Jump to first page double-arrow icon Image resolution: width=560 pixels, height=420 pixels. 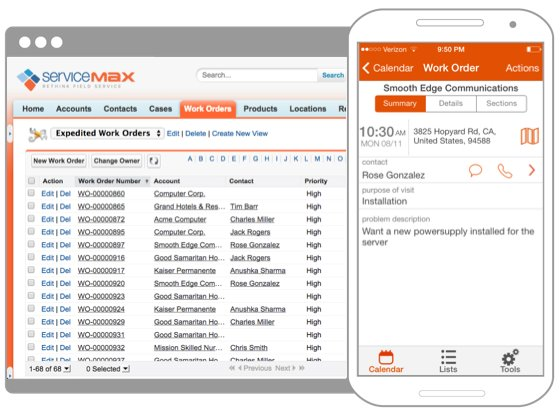point(232,368)
